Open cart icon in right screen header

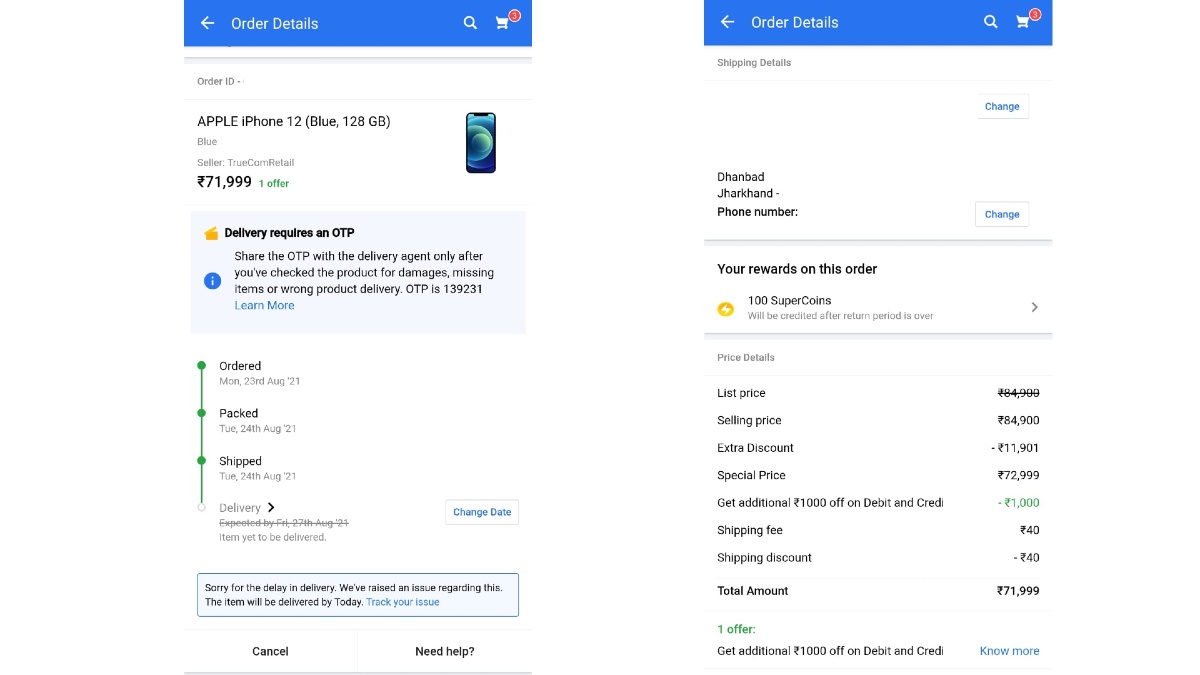pos(1023,22)
